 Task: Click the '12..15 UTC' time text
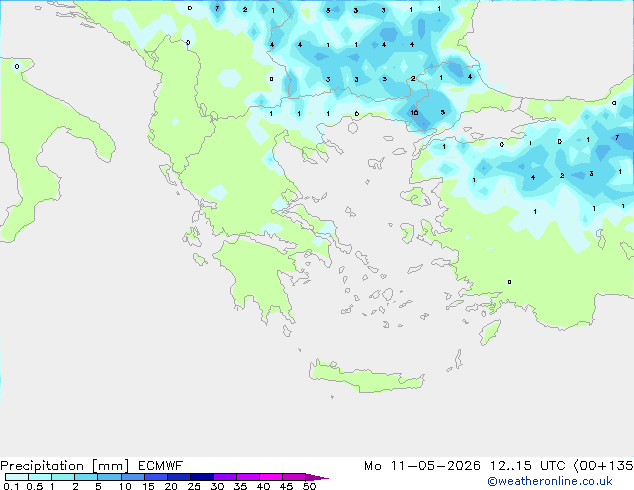click(x=528, y=466)
